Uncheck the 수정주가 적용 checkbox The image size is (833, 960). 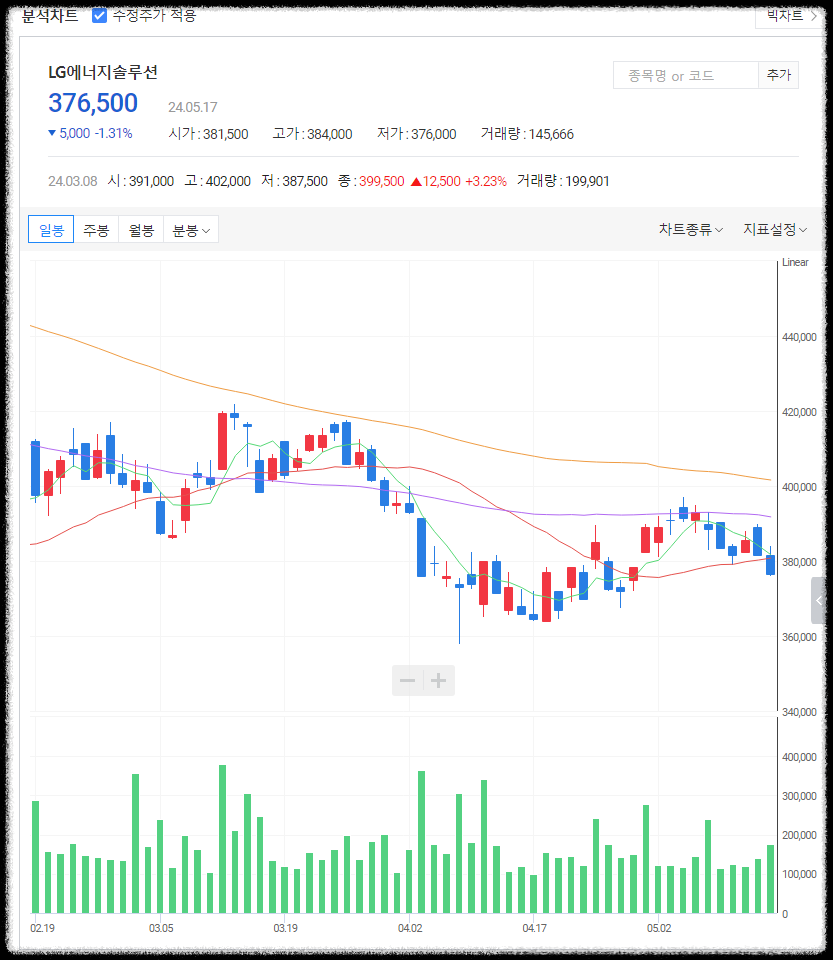[99, 15]
